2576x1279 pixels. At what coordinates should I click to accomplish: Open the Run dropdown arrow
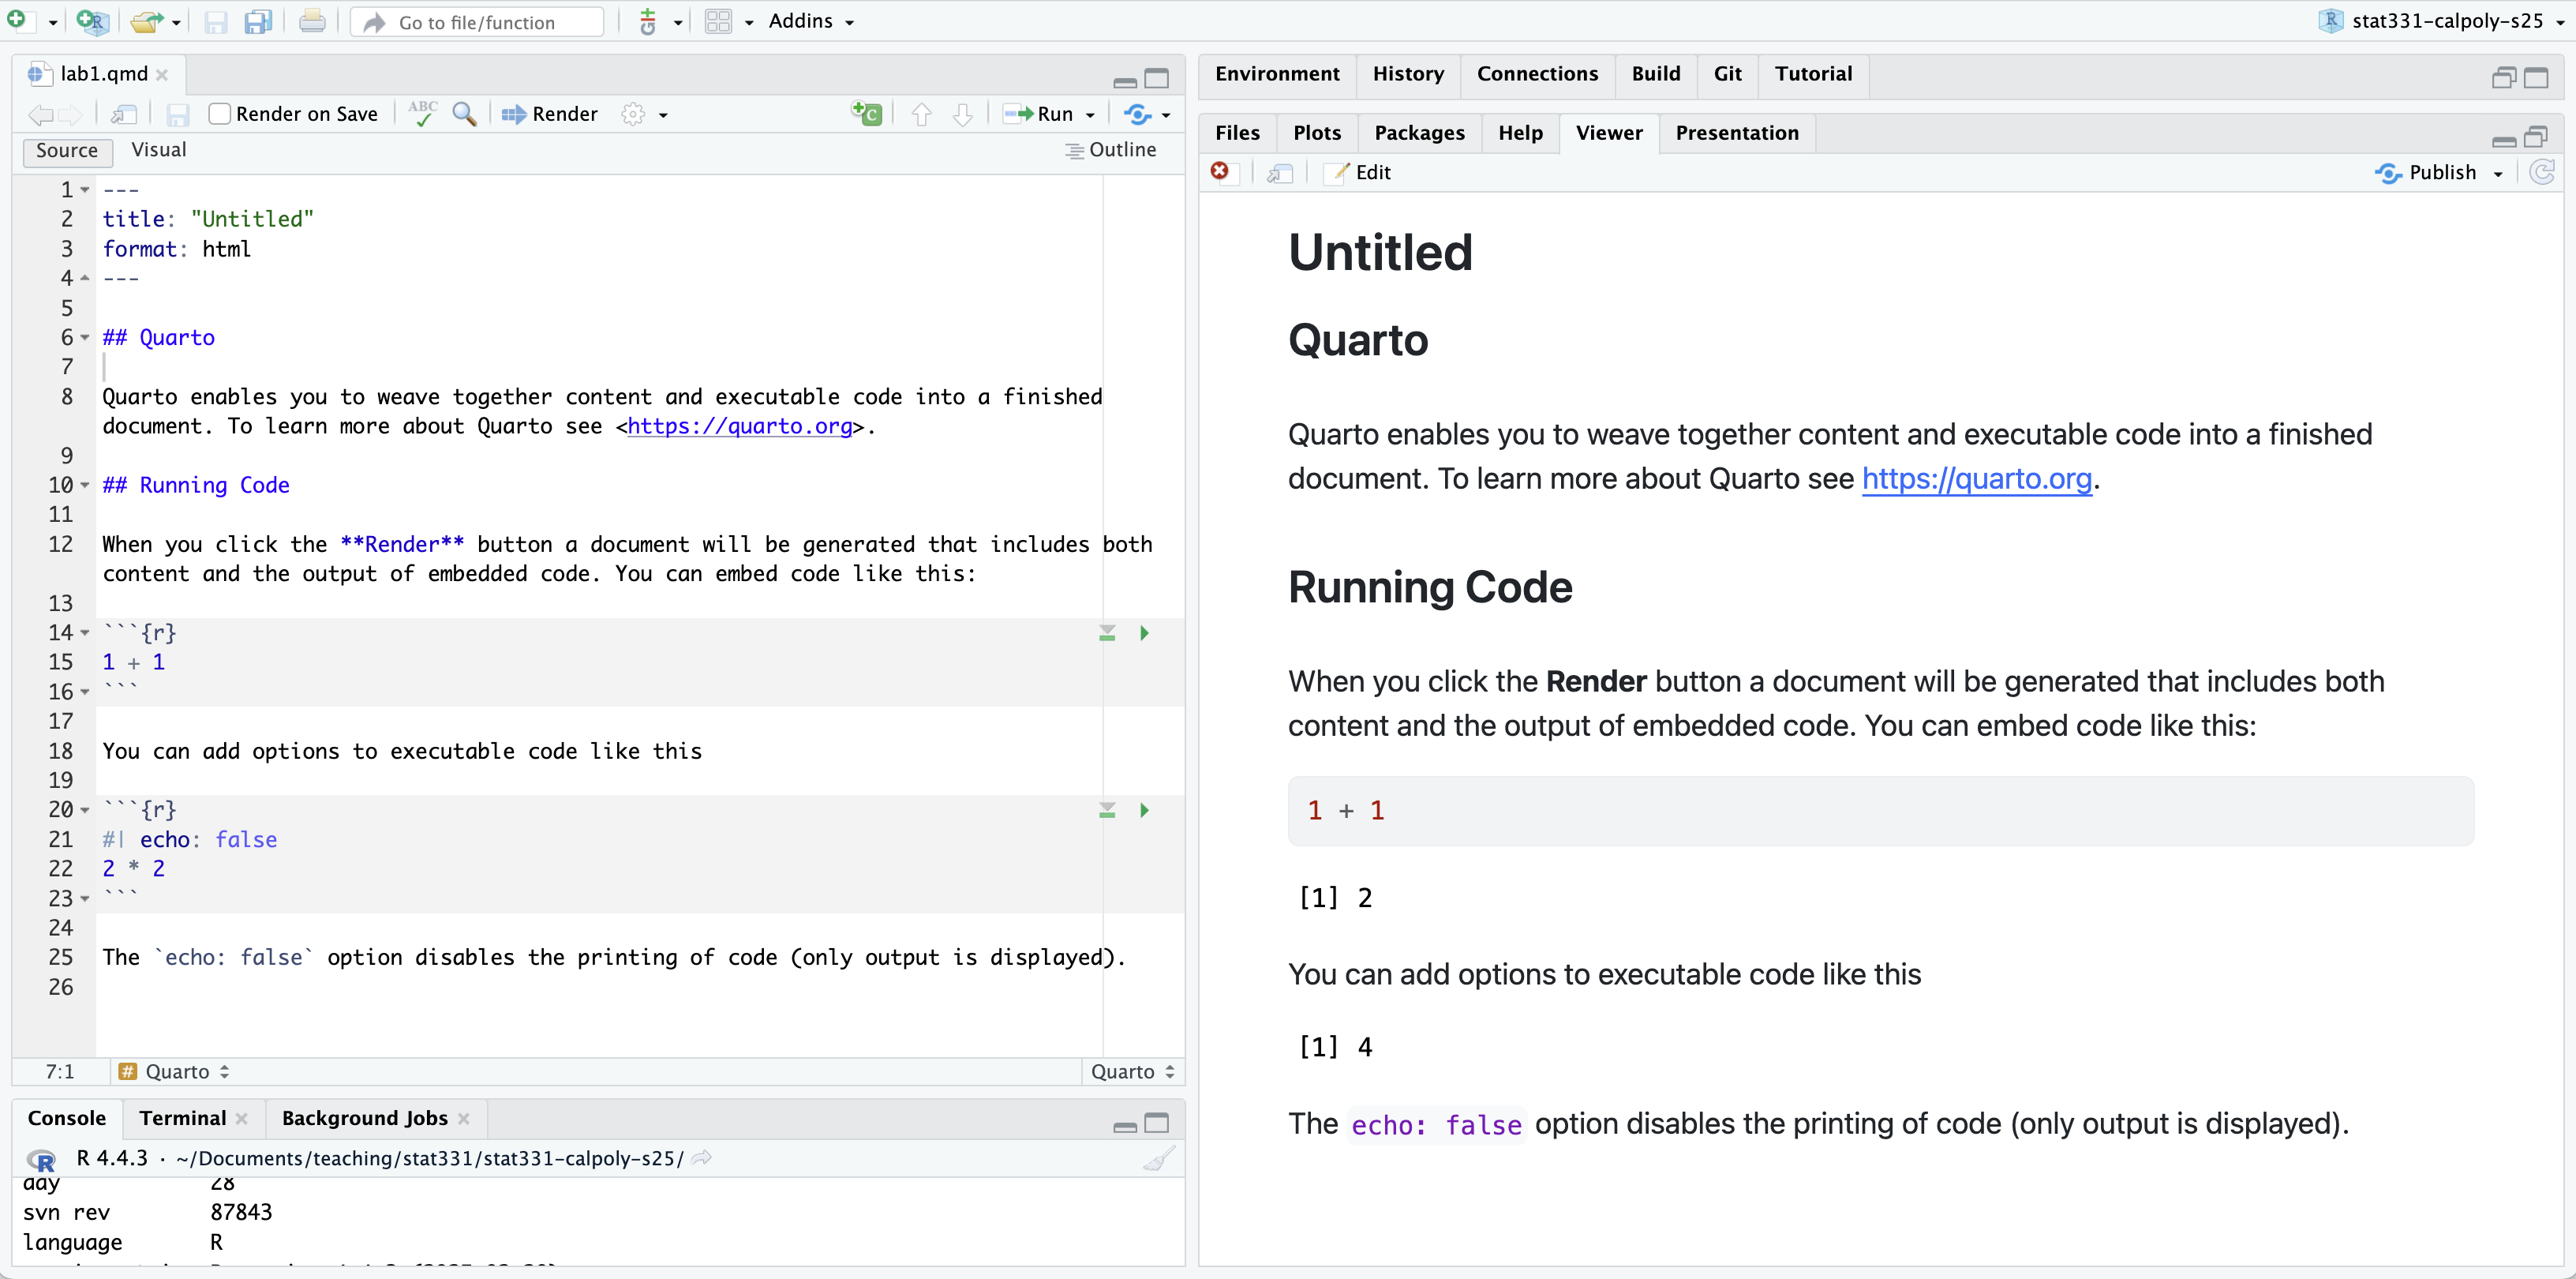point(1090,115)
